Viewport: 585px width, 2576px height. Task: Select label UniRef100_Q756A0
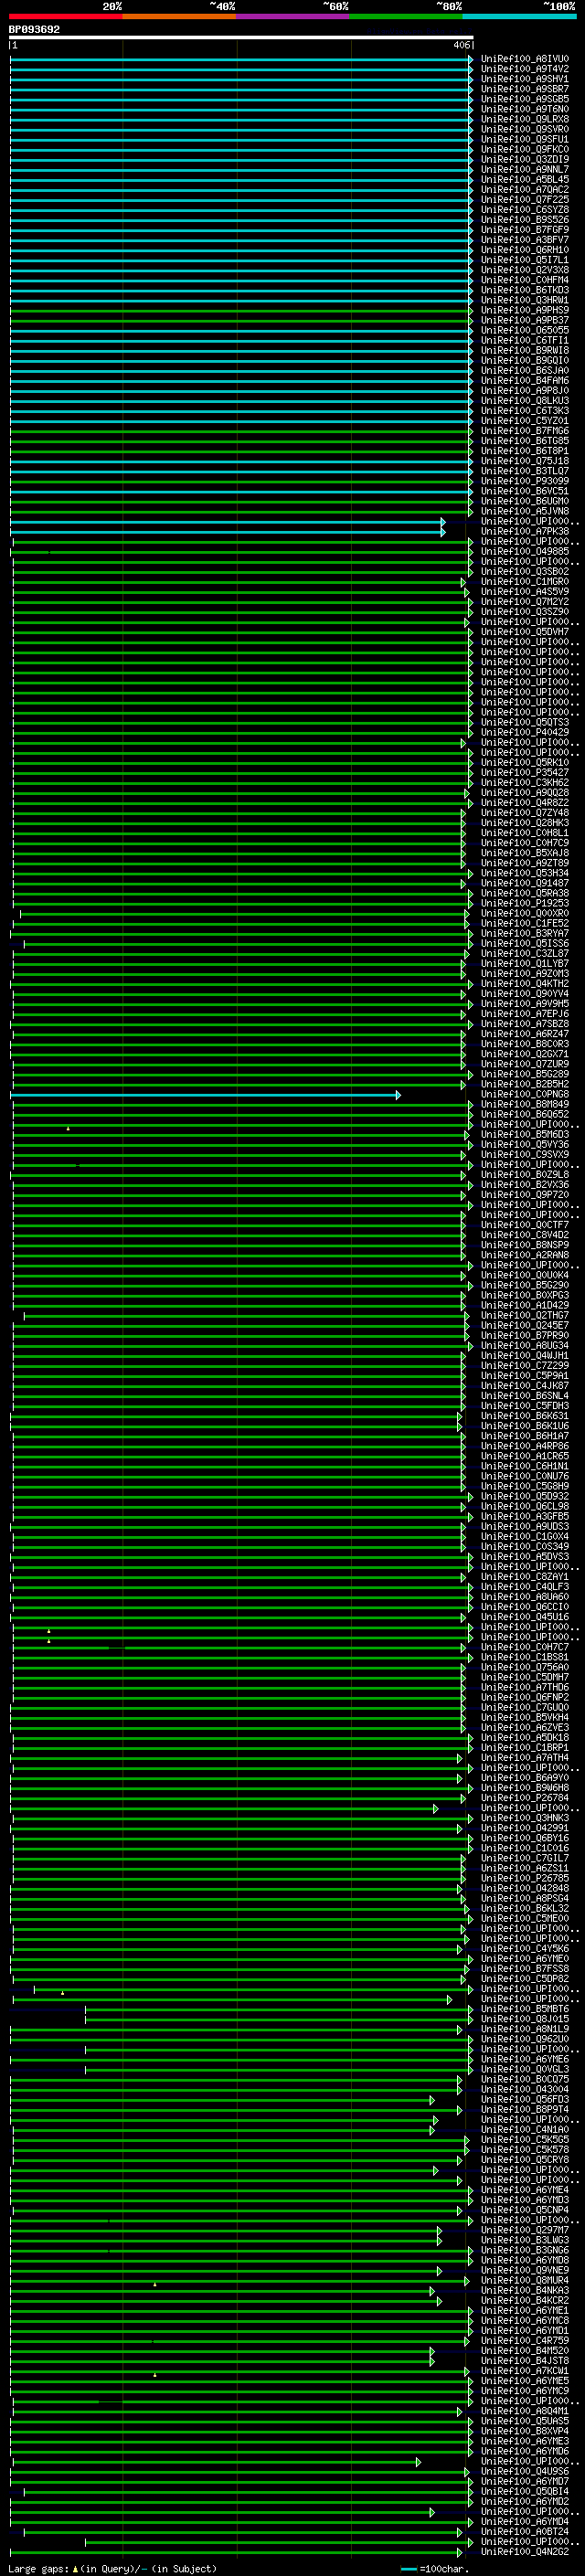click(x=525, y=1668)
